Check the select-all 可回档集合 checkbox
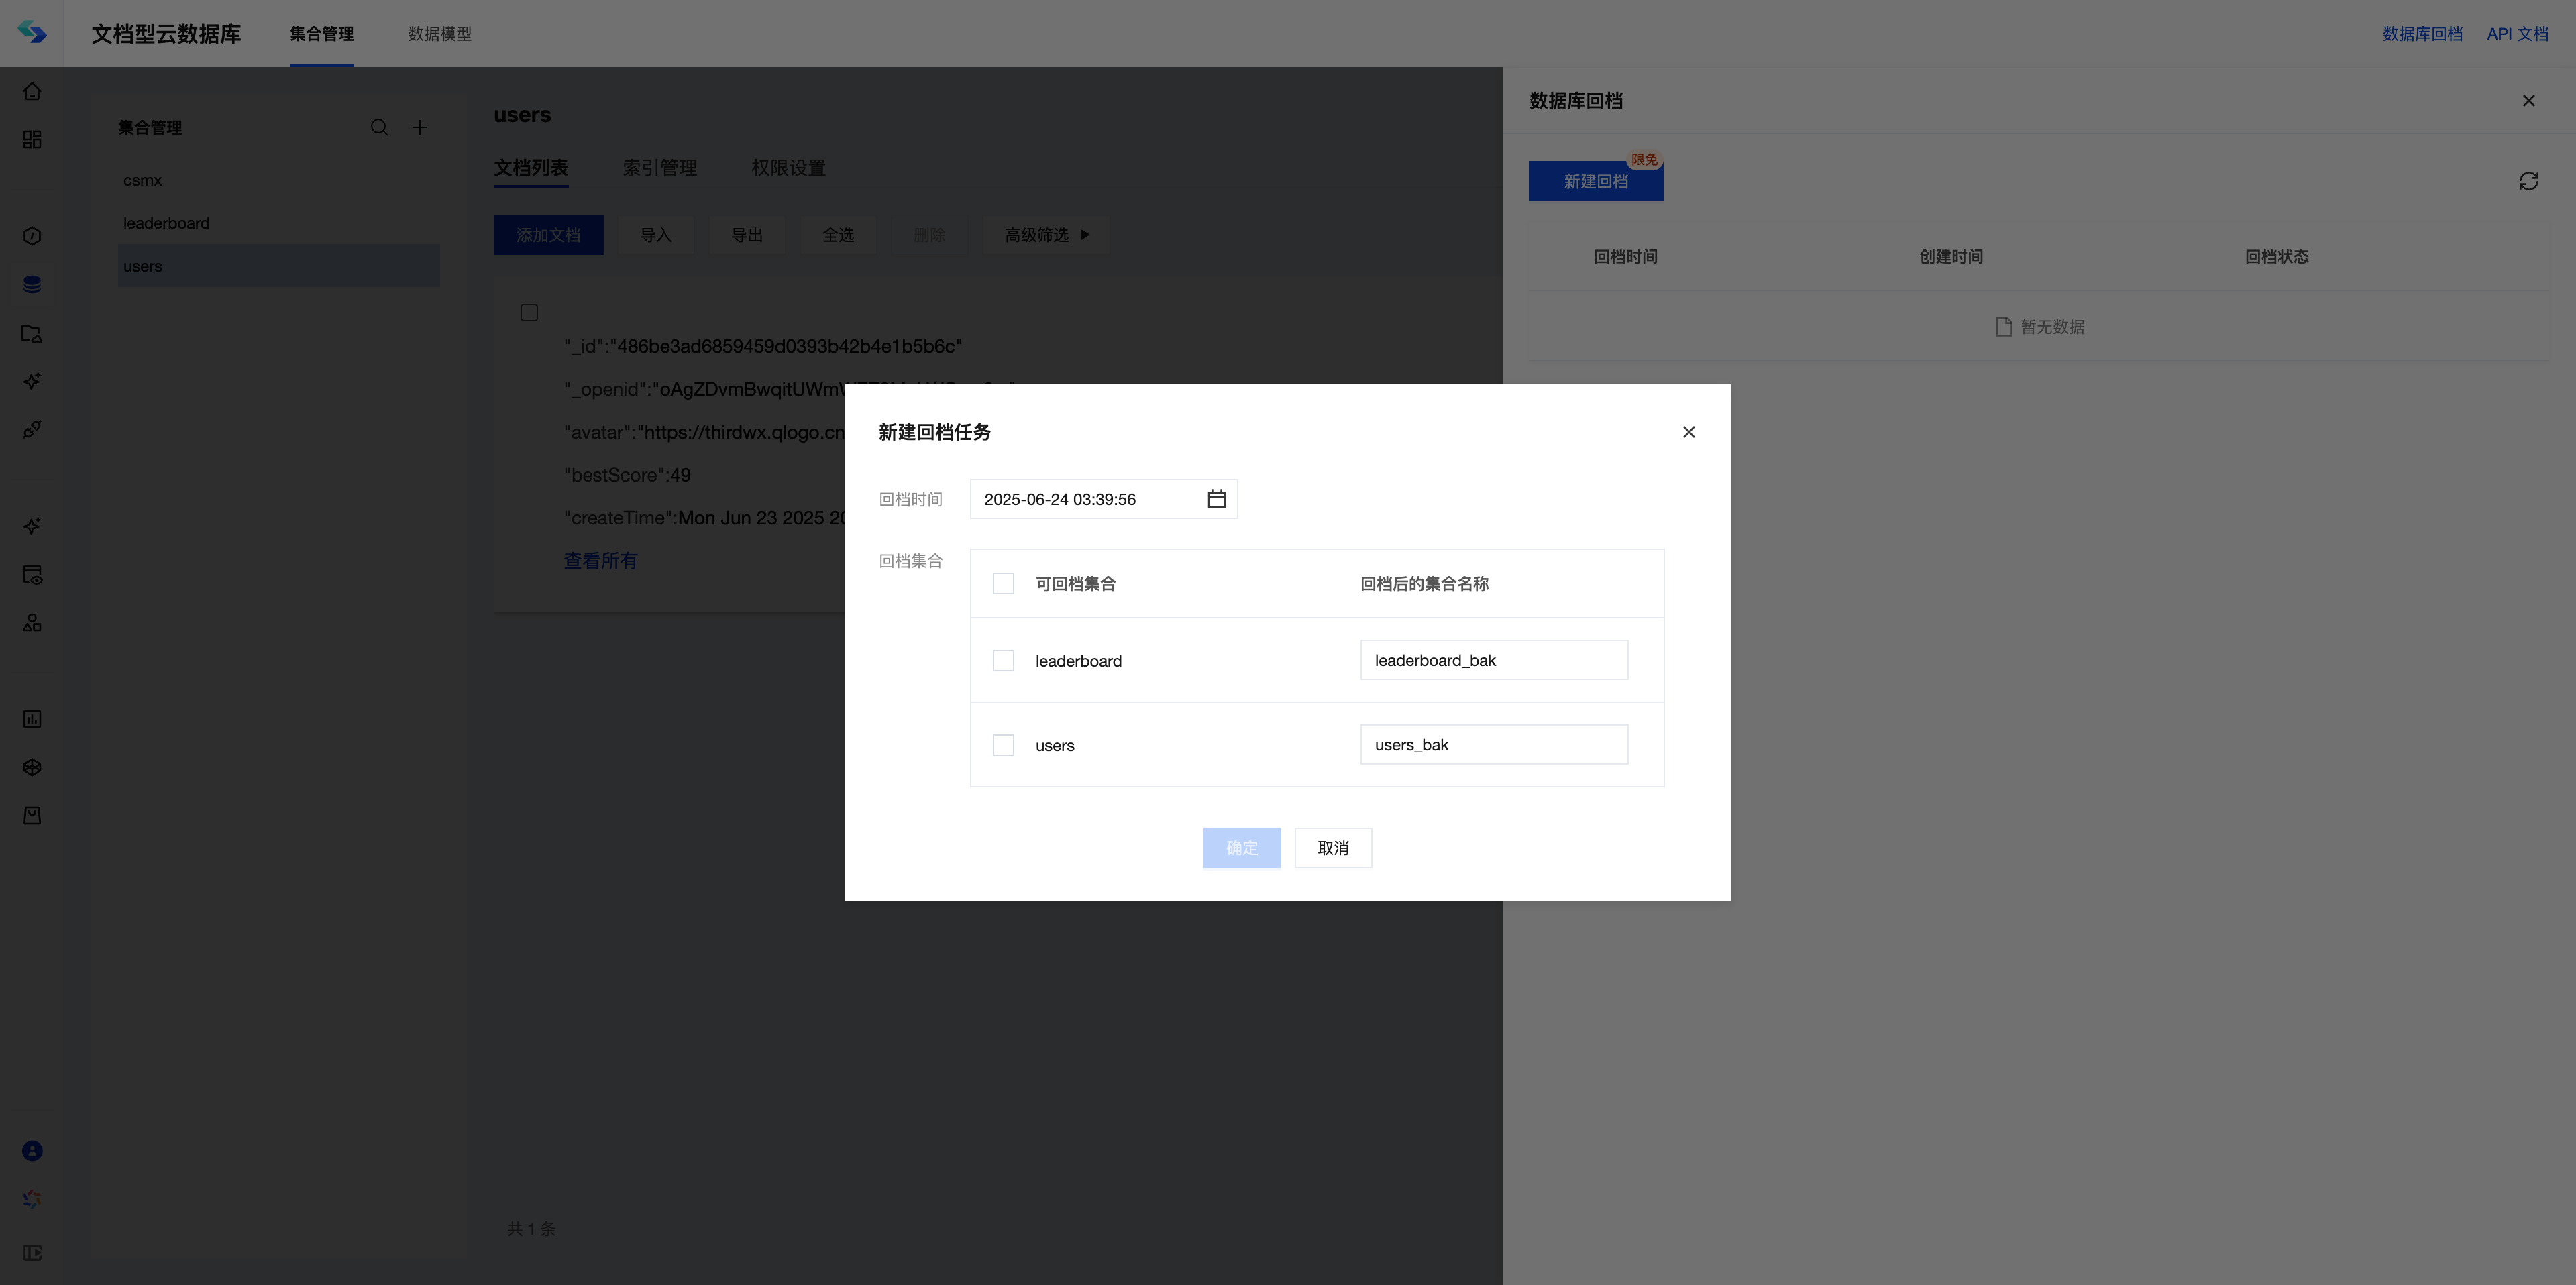This screenshot has height=1285, width=2576. tap(1003, 583)
